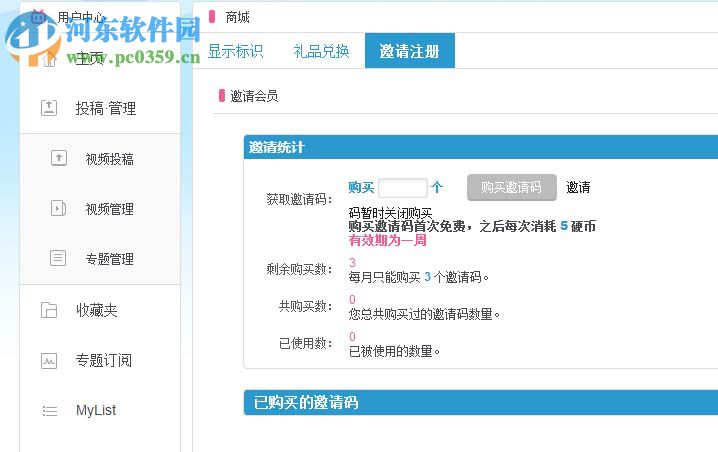This screenshot has width=718, height=452.
Task: Click the folder icon next to 收藏夹
Action: [x=49, y=310]
